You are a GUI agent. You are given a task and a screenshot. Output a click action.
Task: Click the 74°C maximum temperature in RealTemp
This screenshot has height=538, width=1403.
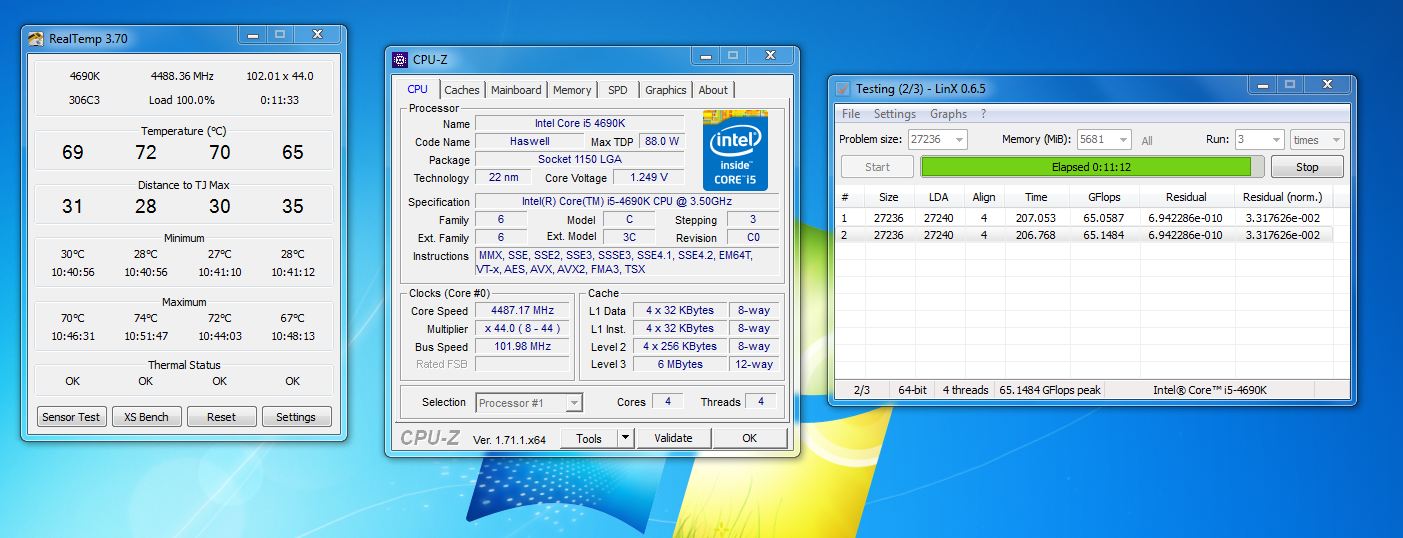click(x=146, y=318)
